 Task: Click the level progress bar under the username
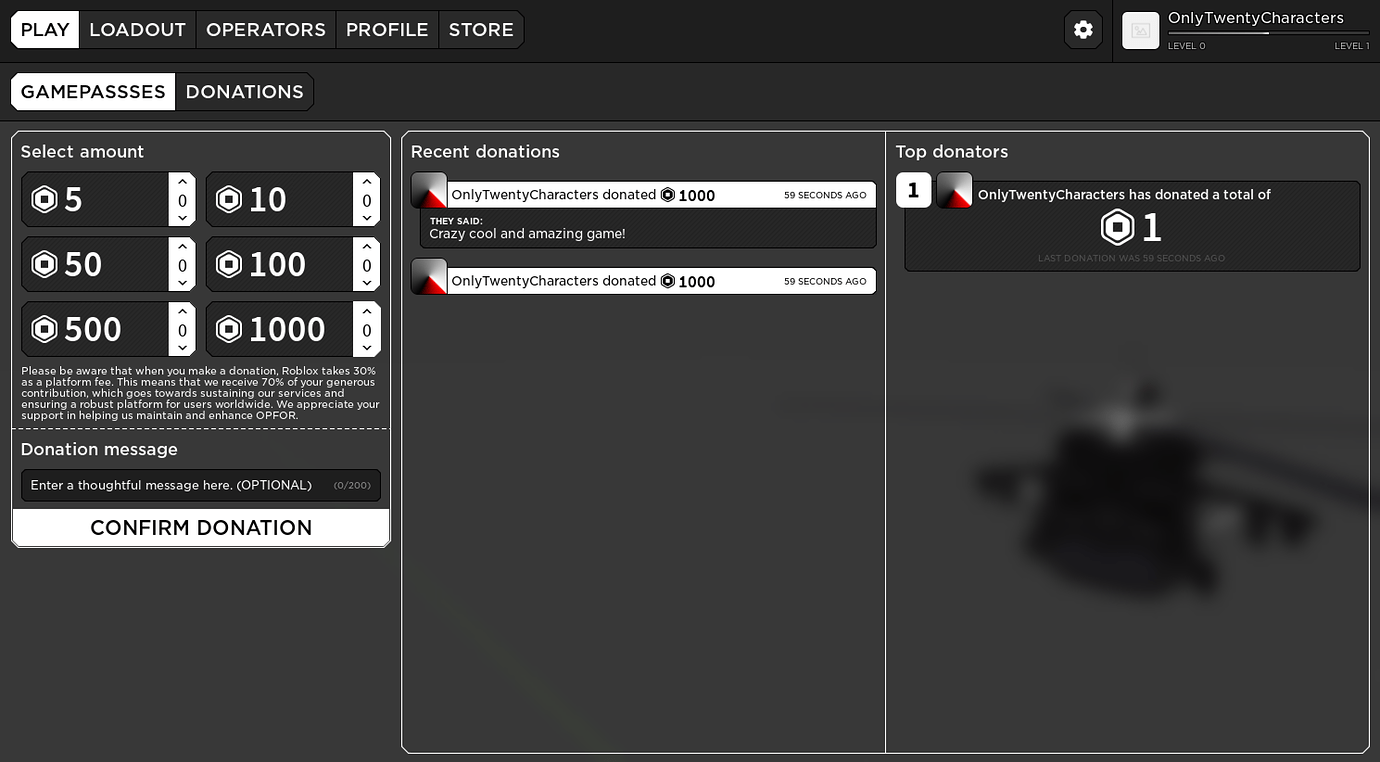coord(1269,33)
